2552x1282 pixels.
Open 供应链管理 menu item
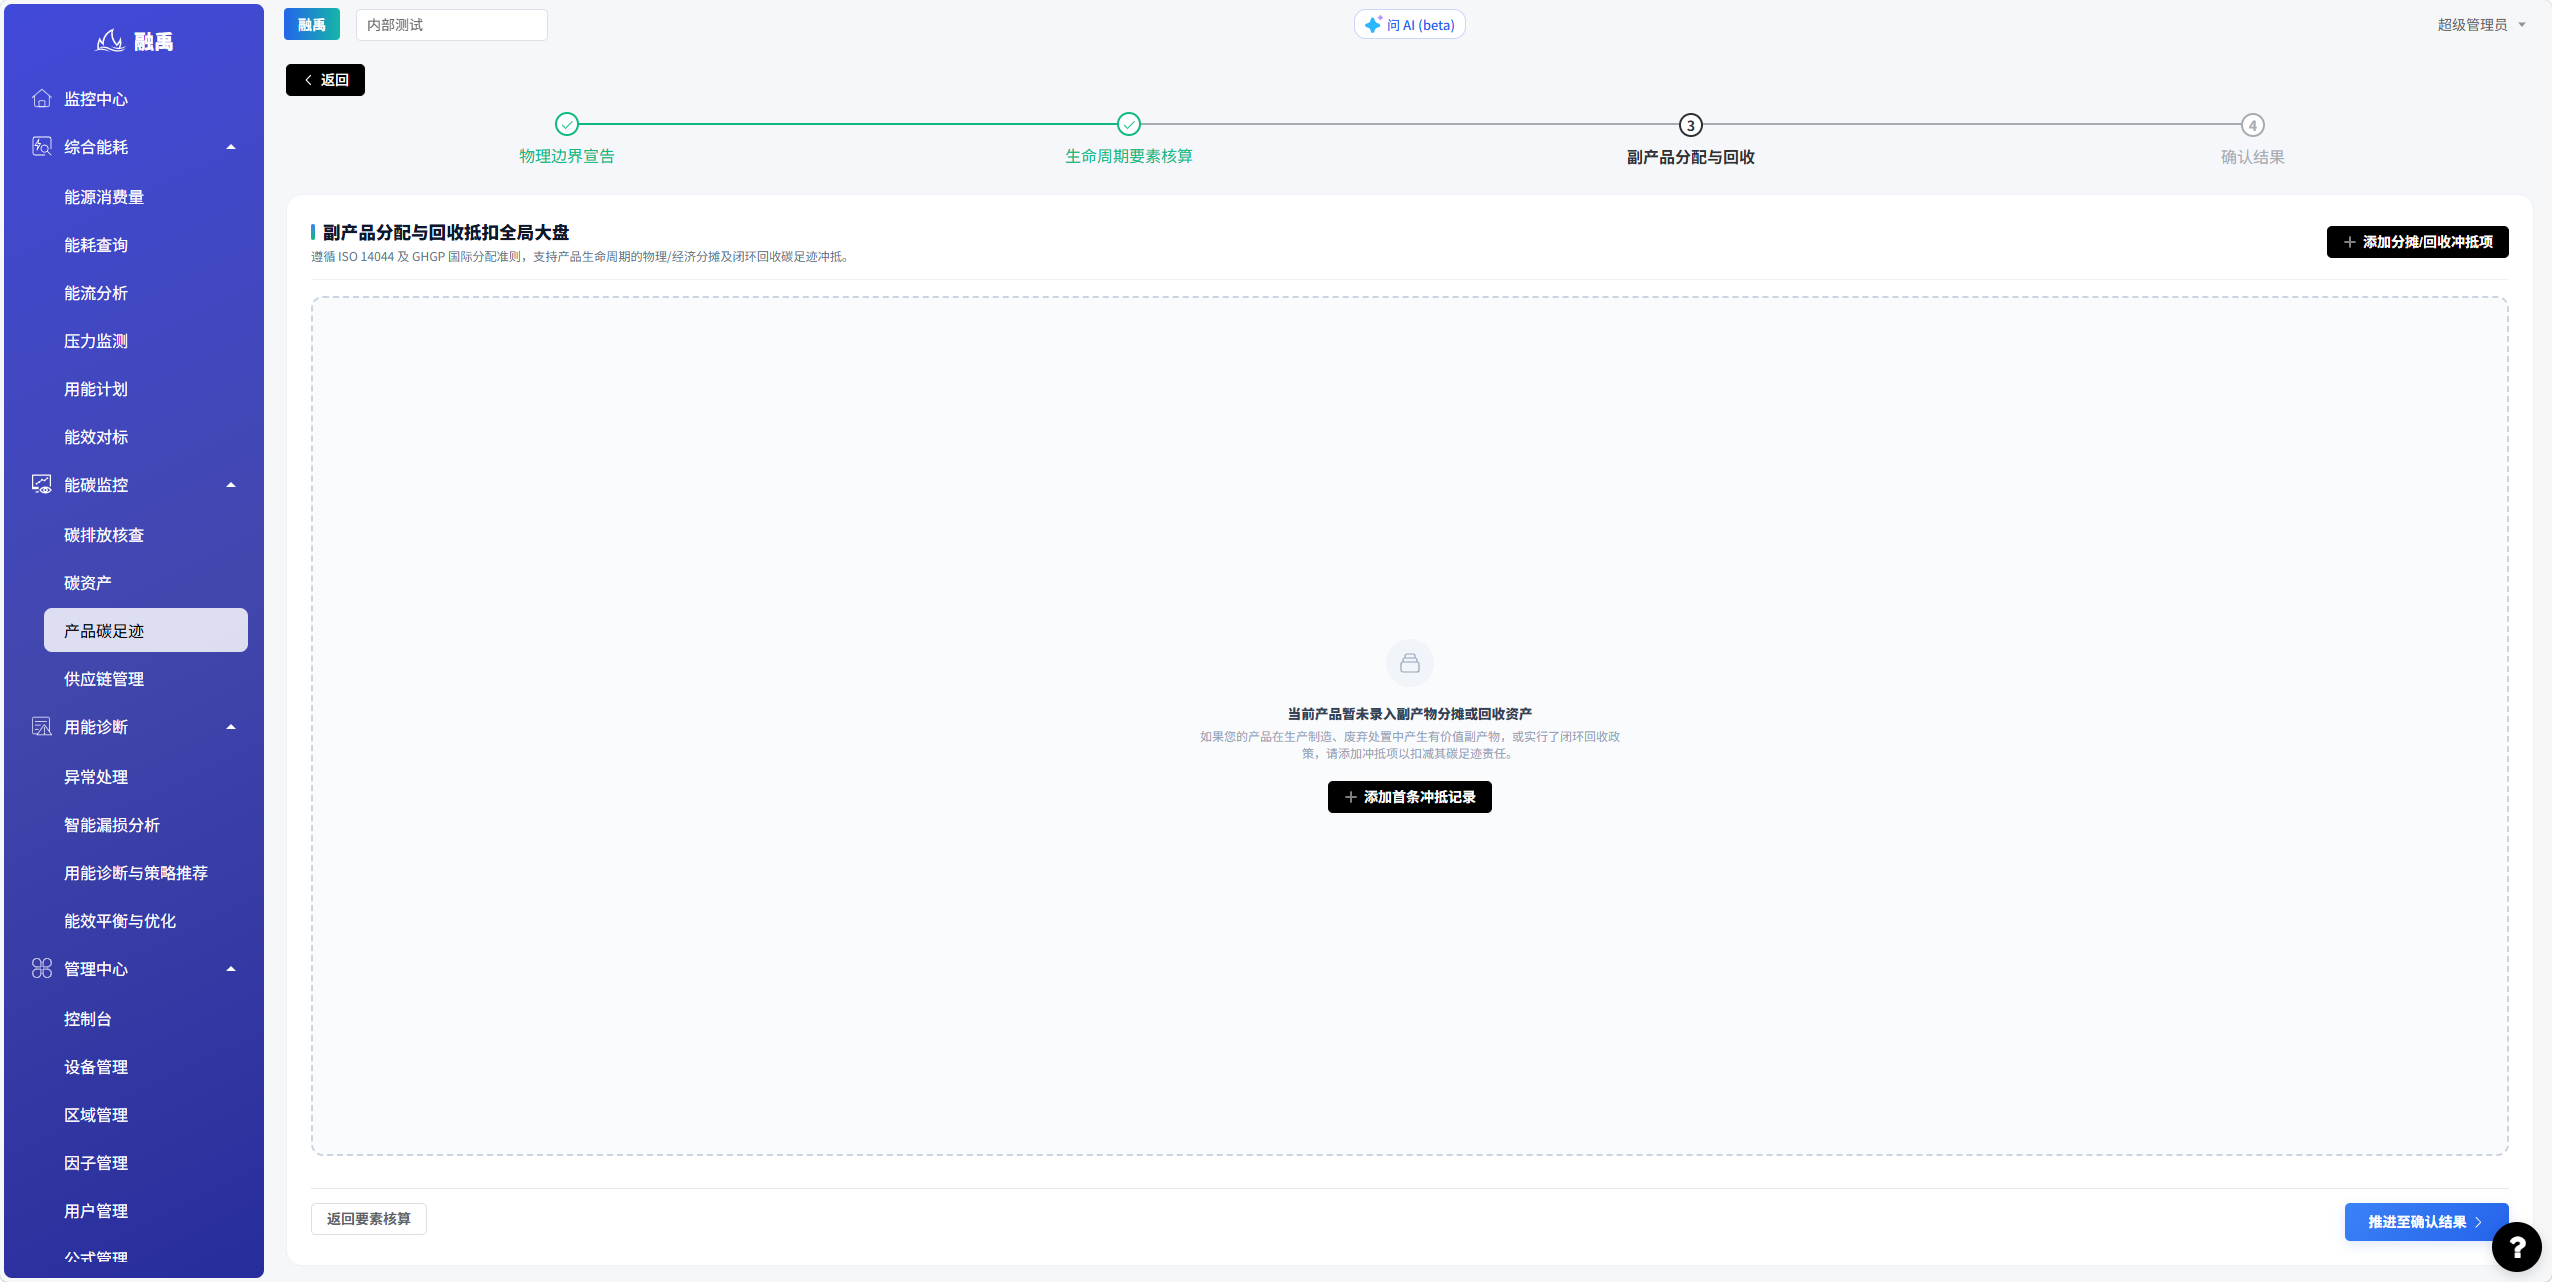[x=146, y=679]
